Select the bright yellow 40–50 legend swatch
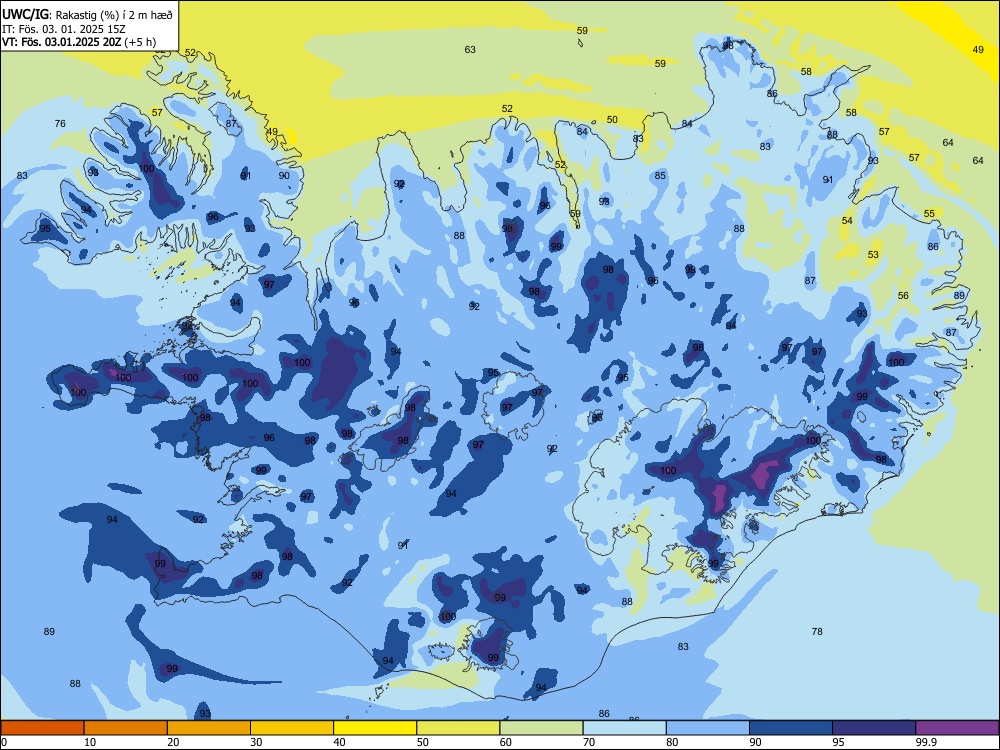1000x750 pixels. pos(375,728)
